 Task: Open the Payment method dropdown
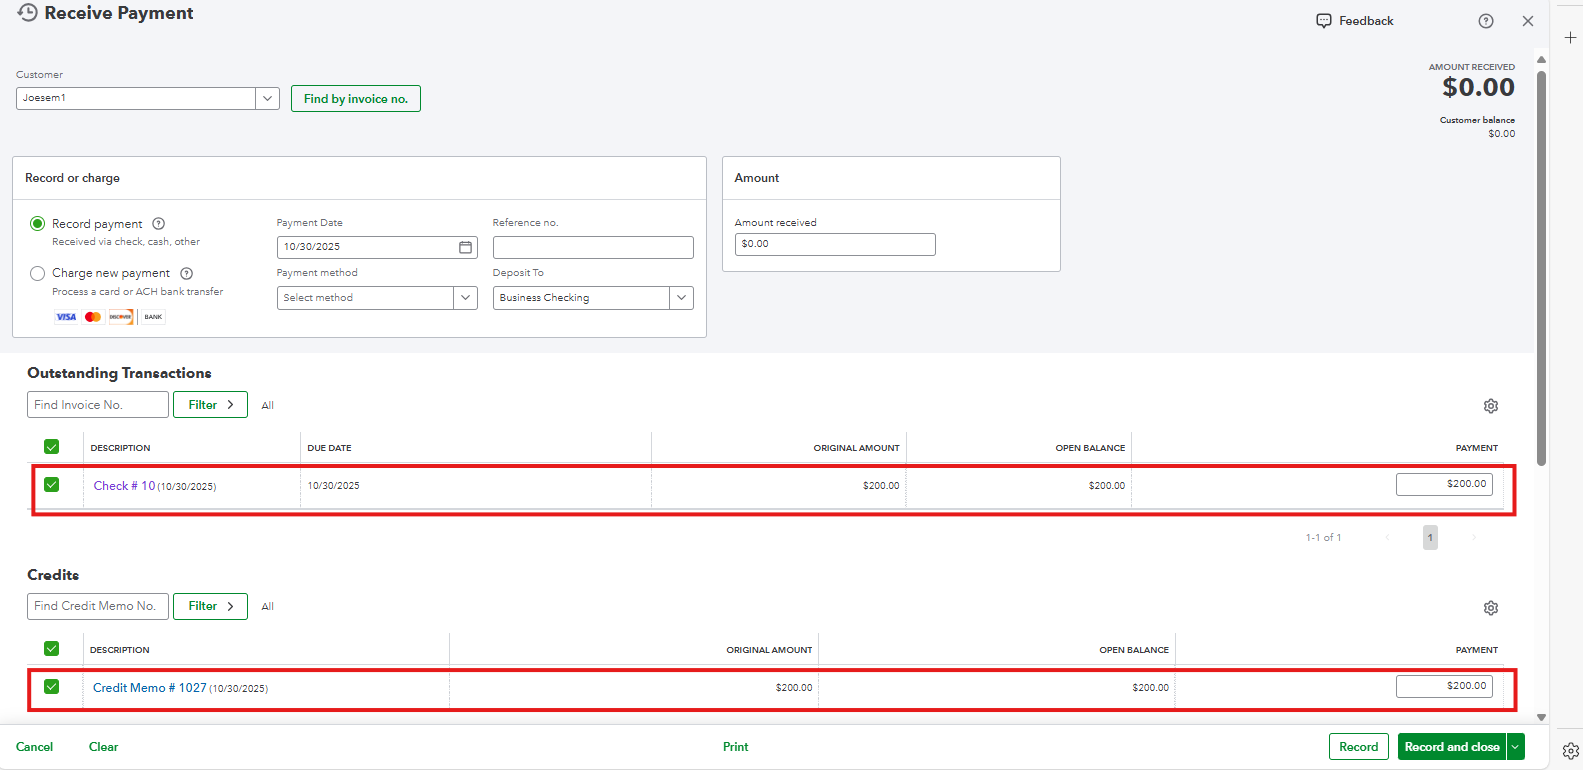pyautogui.click(x=465, y=298)
